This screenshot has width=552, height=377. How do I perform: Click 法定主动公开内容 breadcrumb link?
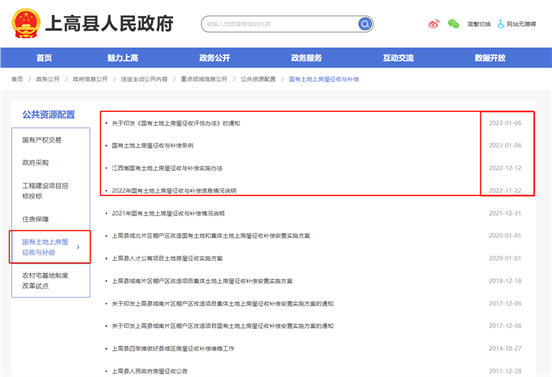click(144, 79)
